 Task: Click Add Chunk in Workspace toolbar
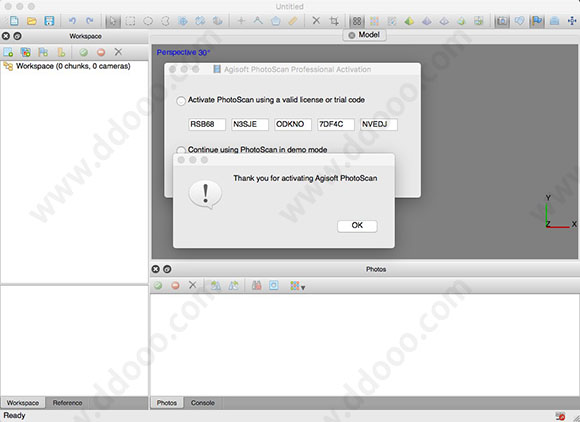pos(8,52)
